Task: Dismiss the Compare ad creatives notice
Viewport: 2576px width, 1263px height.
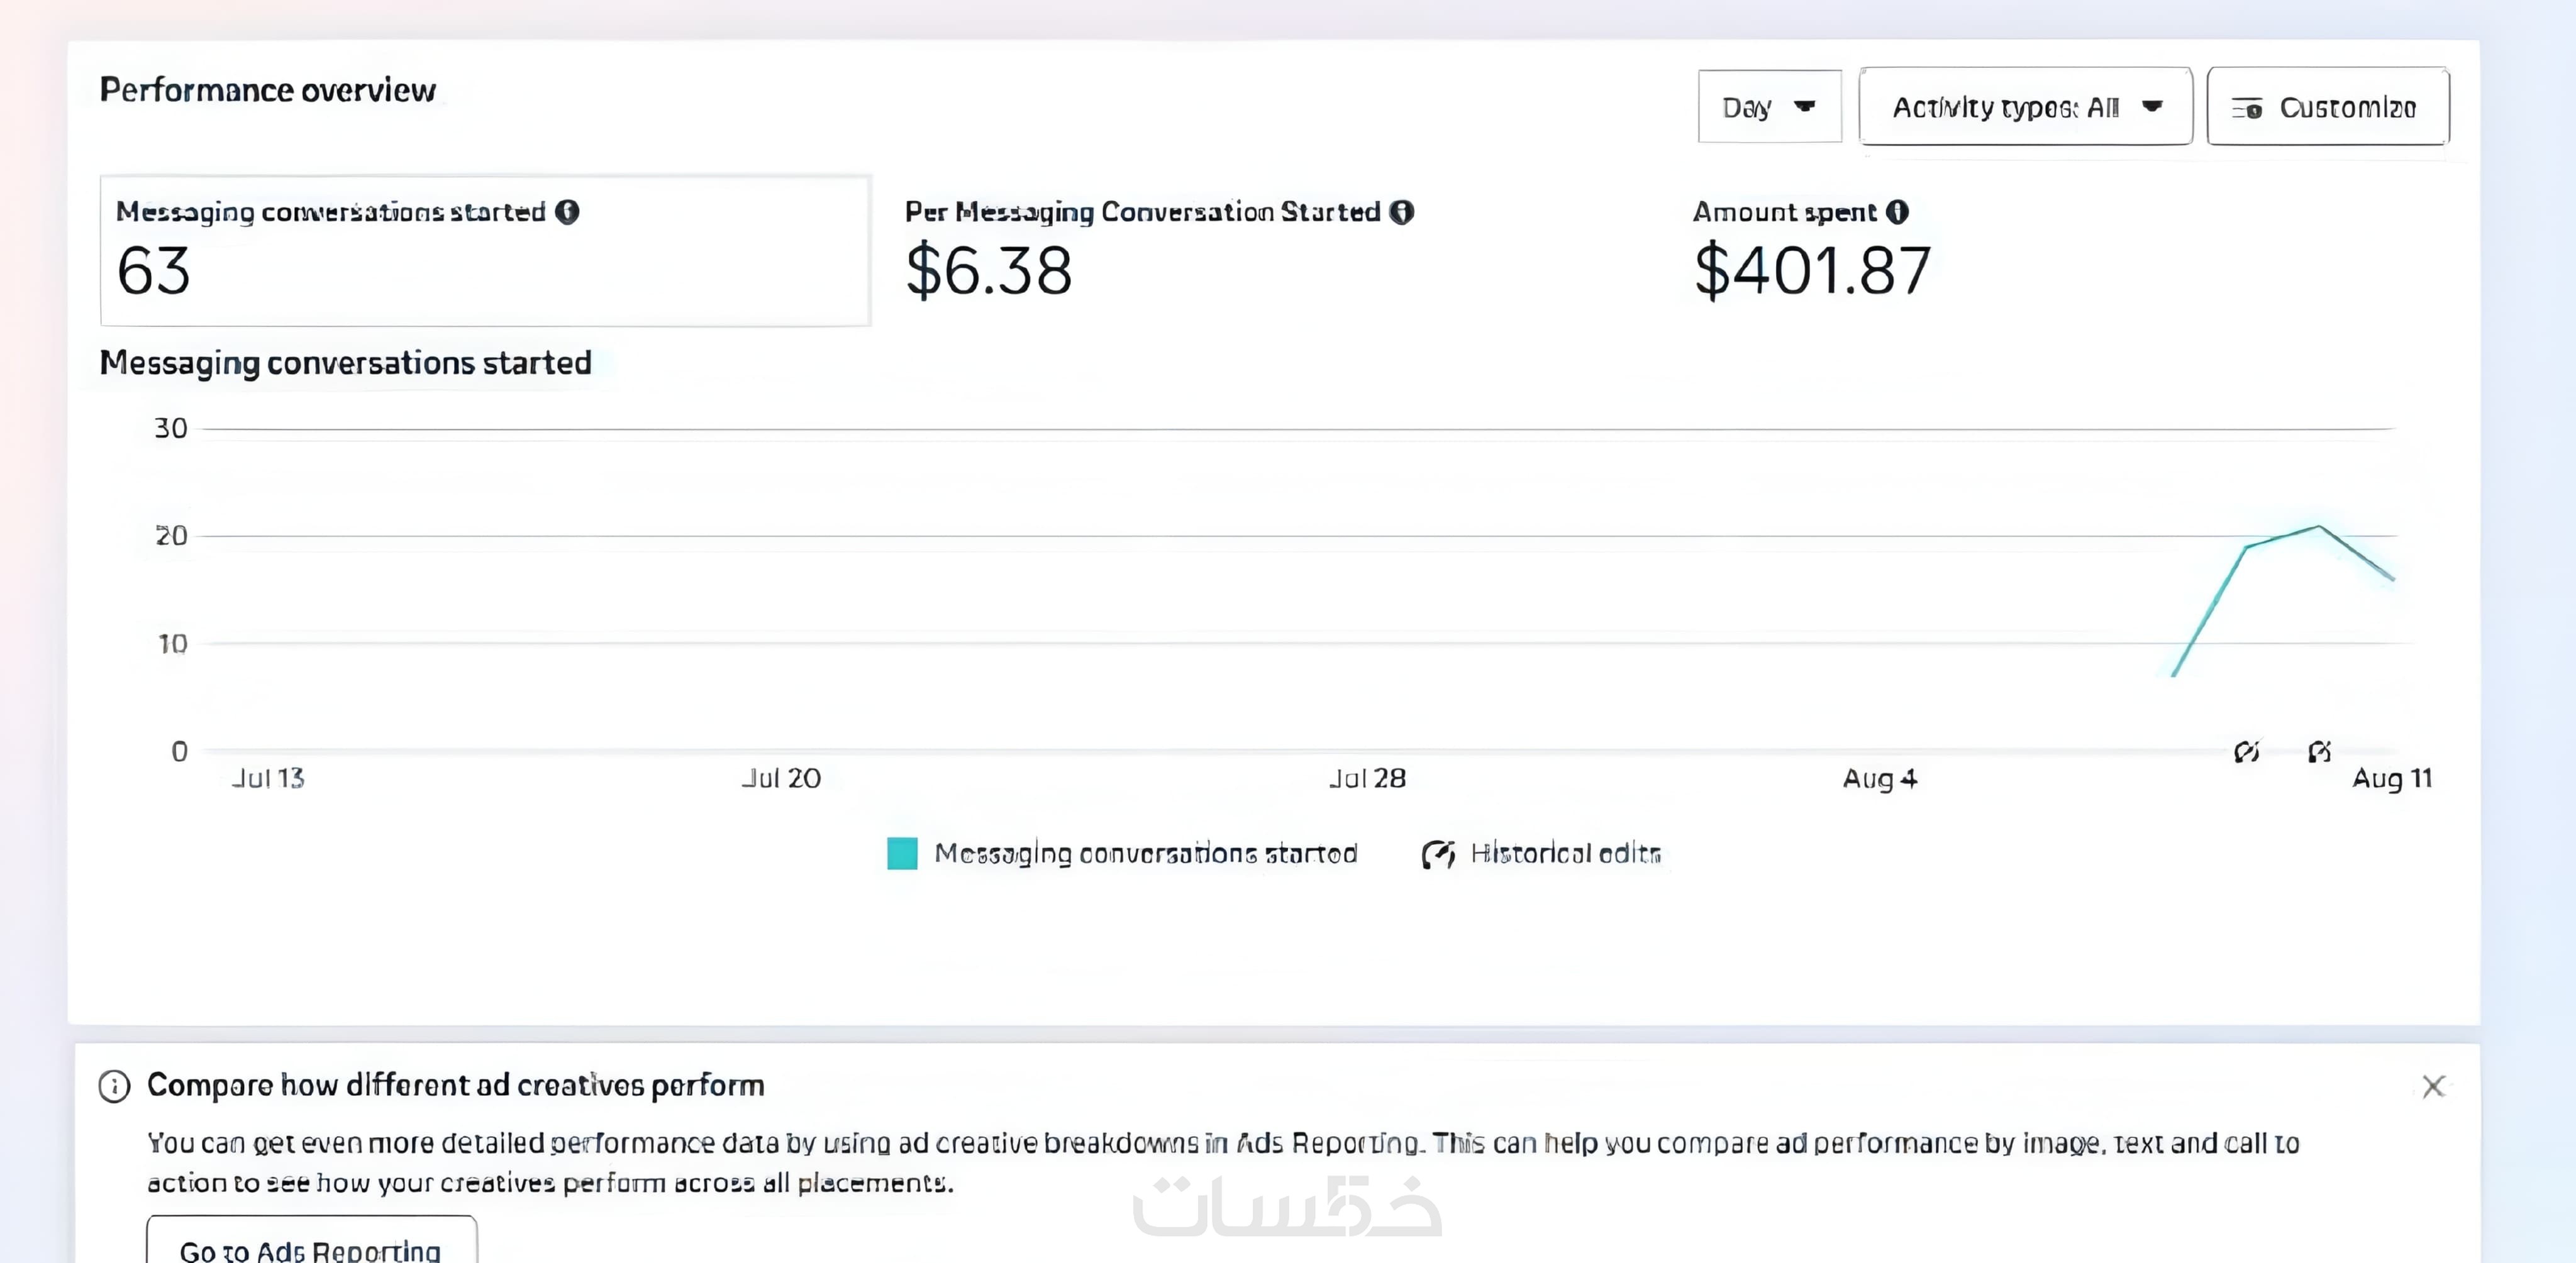Action: pyautogui.click(x=2433, y=1086)
